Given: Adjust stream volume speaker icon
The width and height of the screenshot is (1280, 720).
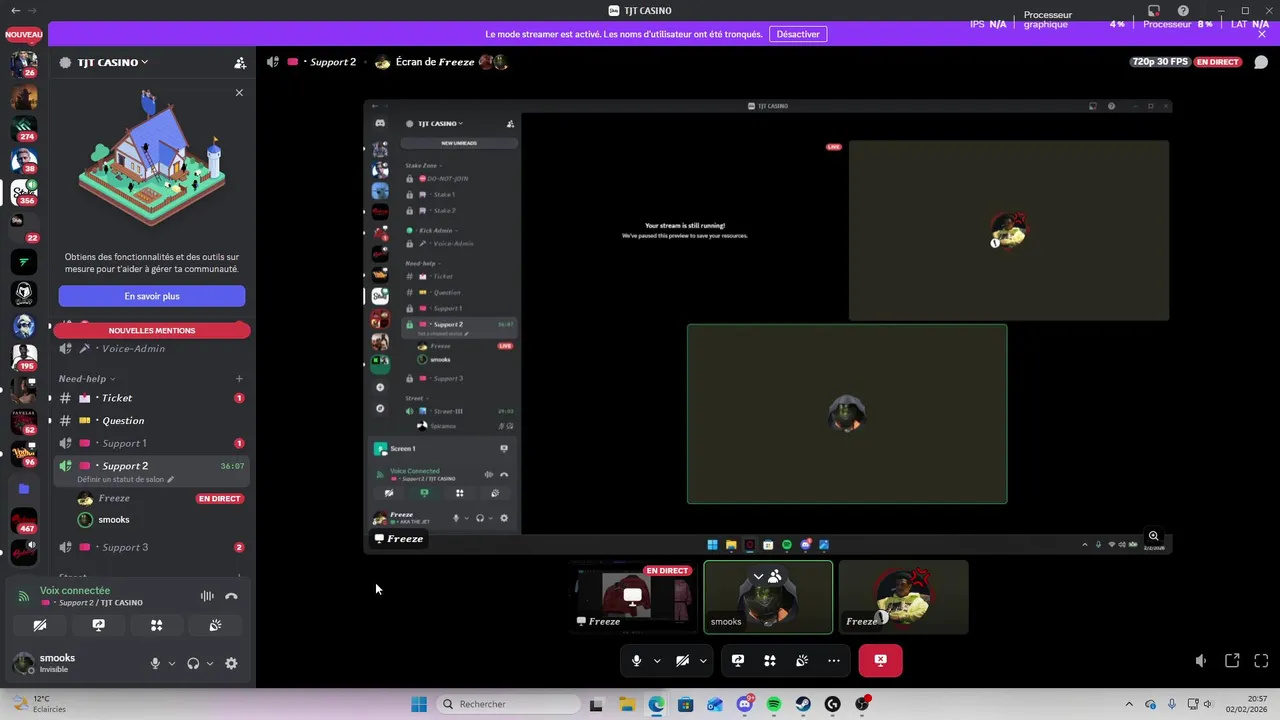Looking at the screenshot, I should (1201, 661).
